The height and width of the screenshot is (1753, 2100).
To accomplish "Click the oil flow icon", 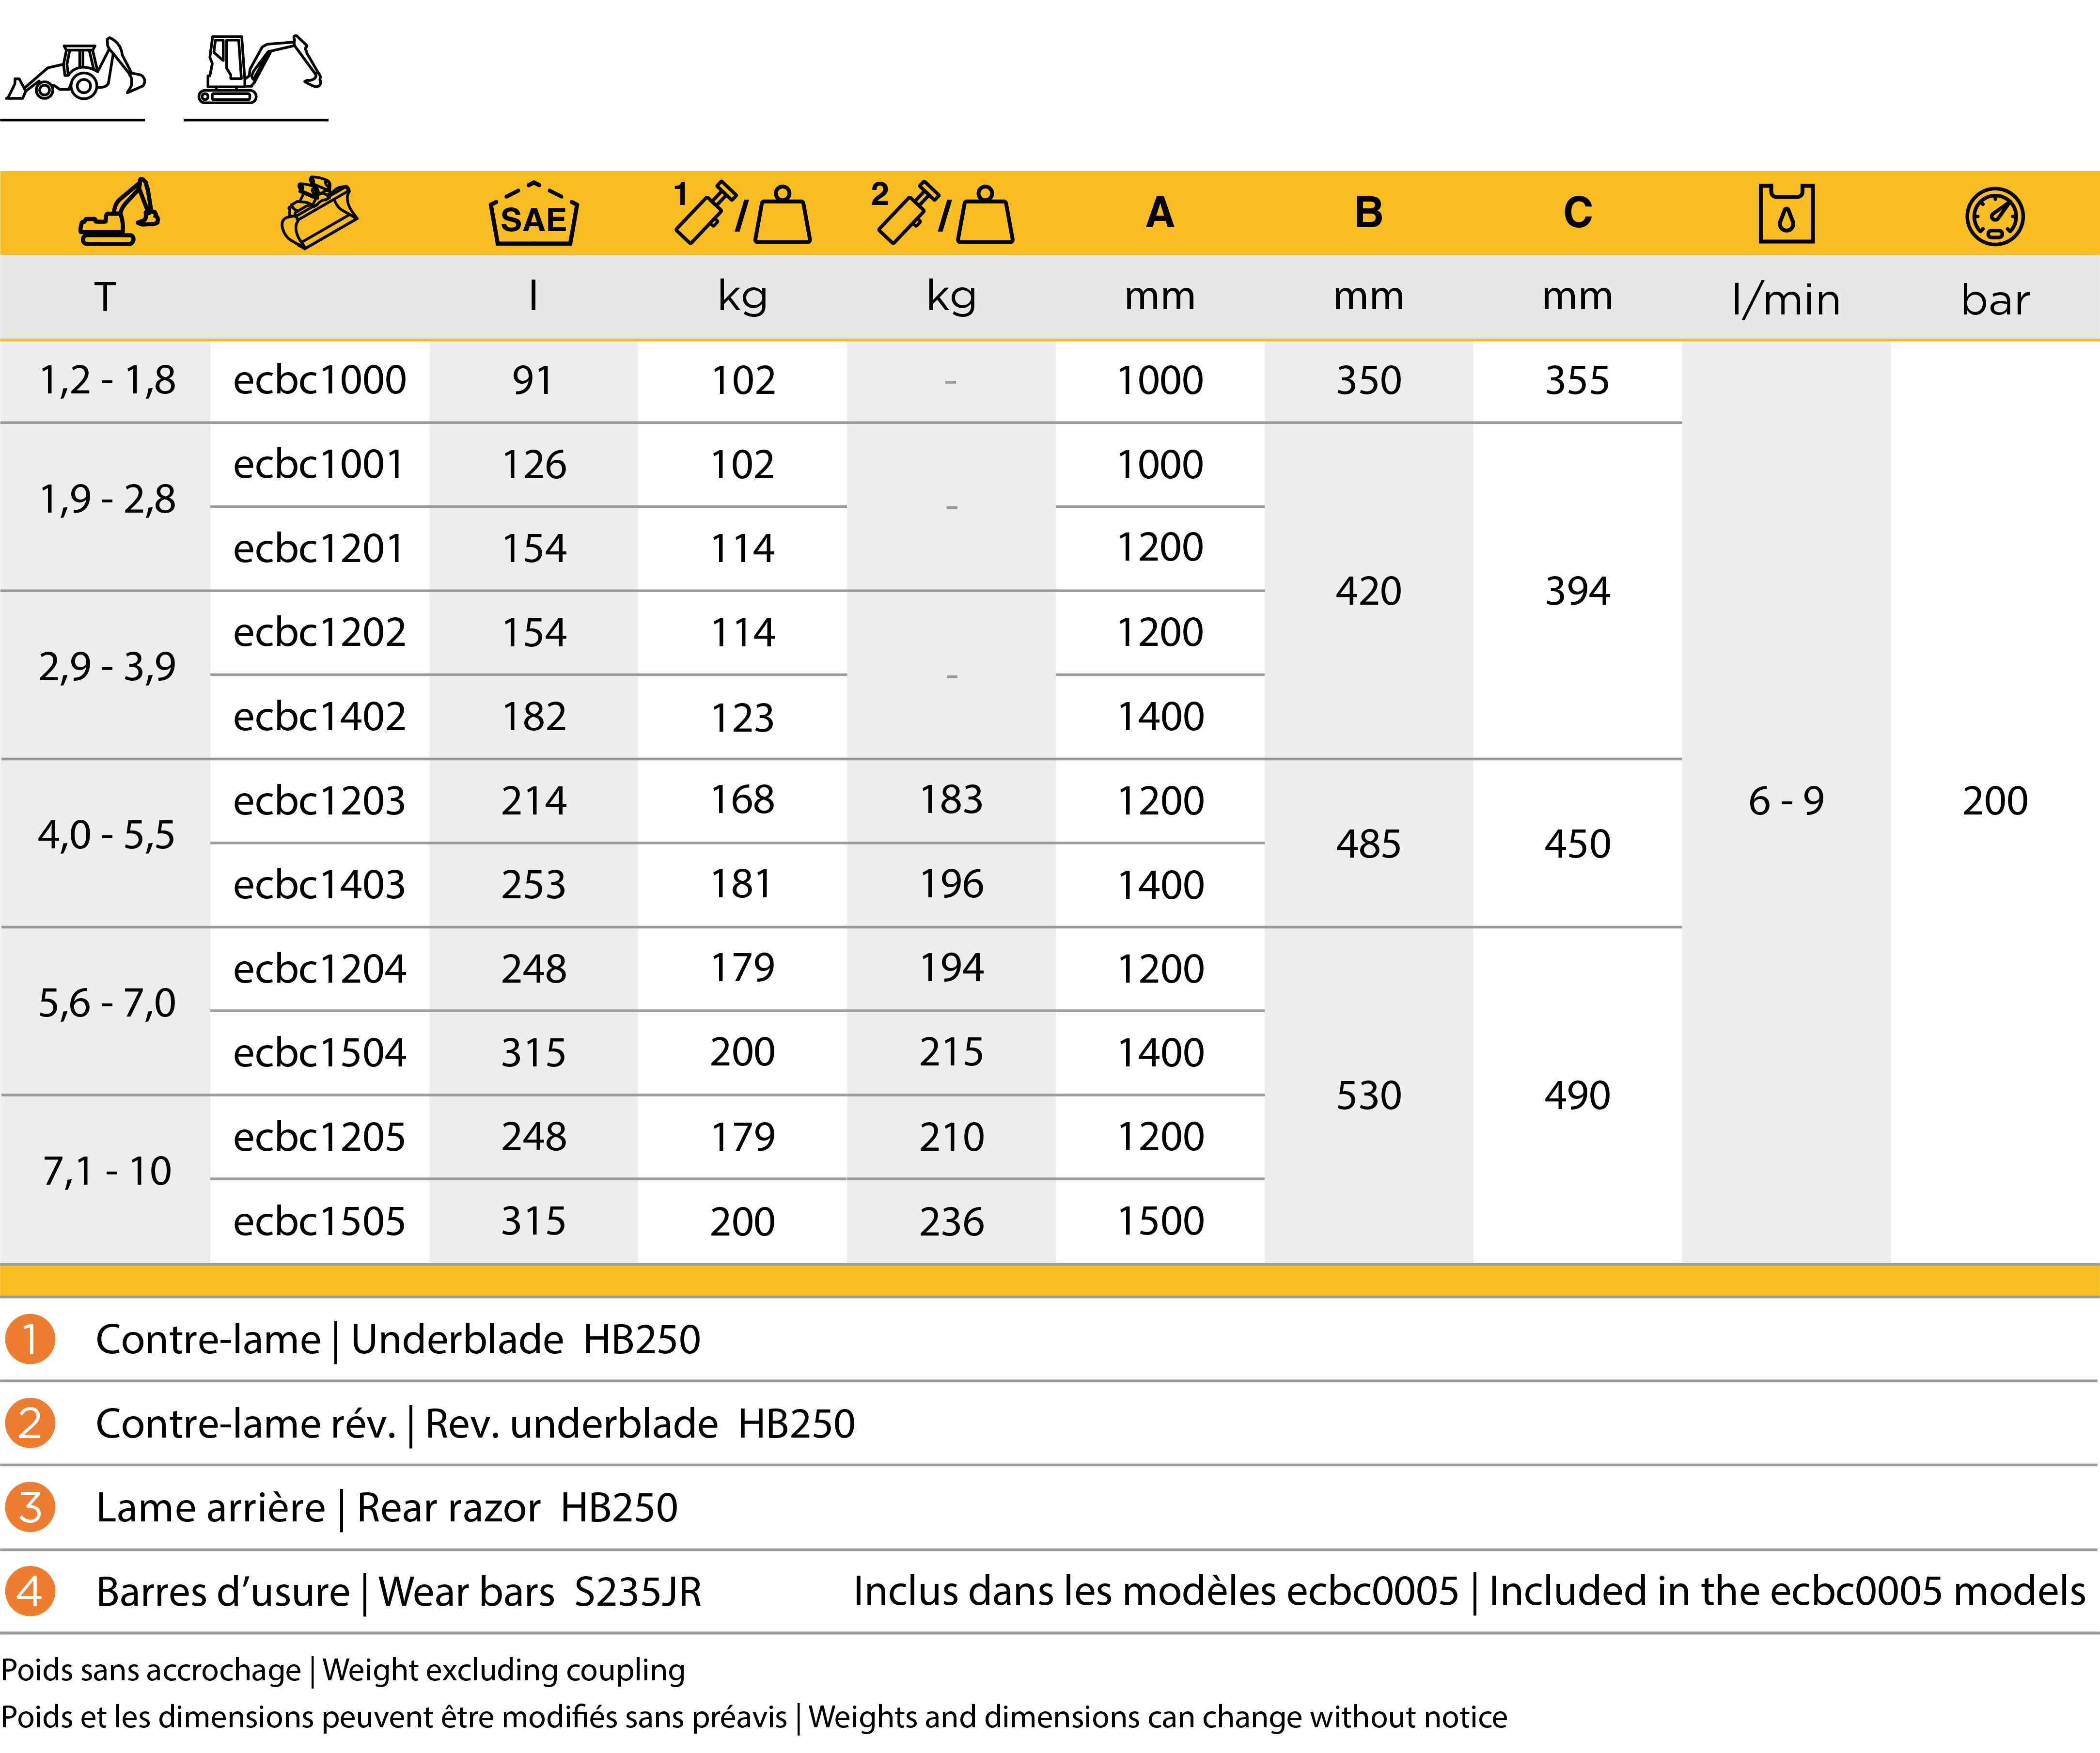I will click(1786, 213).
